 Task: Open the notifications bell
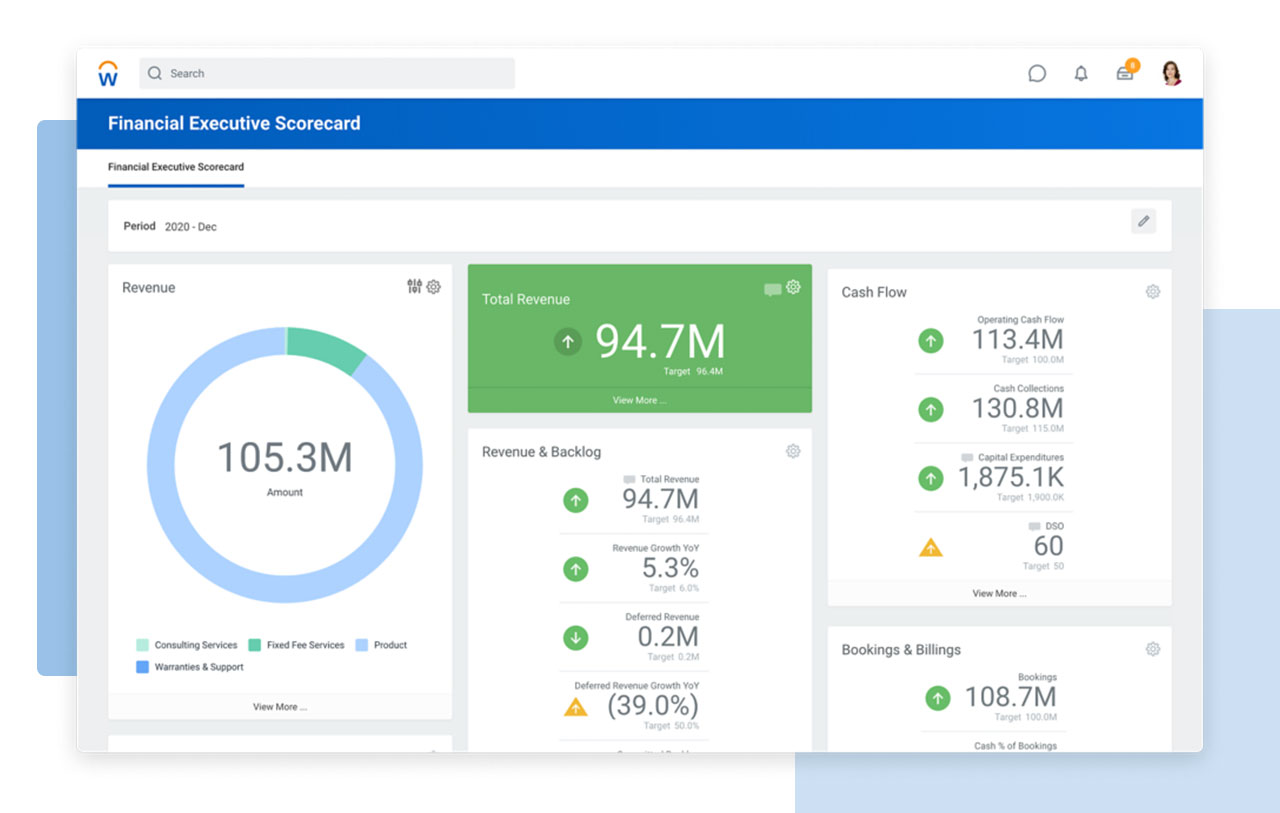[1081, 73]
